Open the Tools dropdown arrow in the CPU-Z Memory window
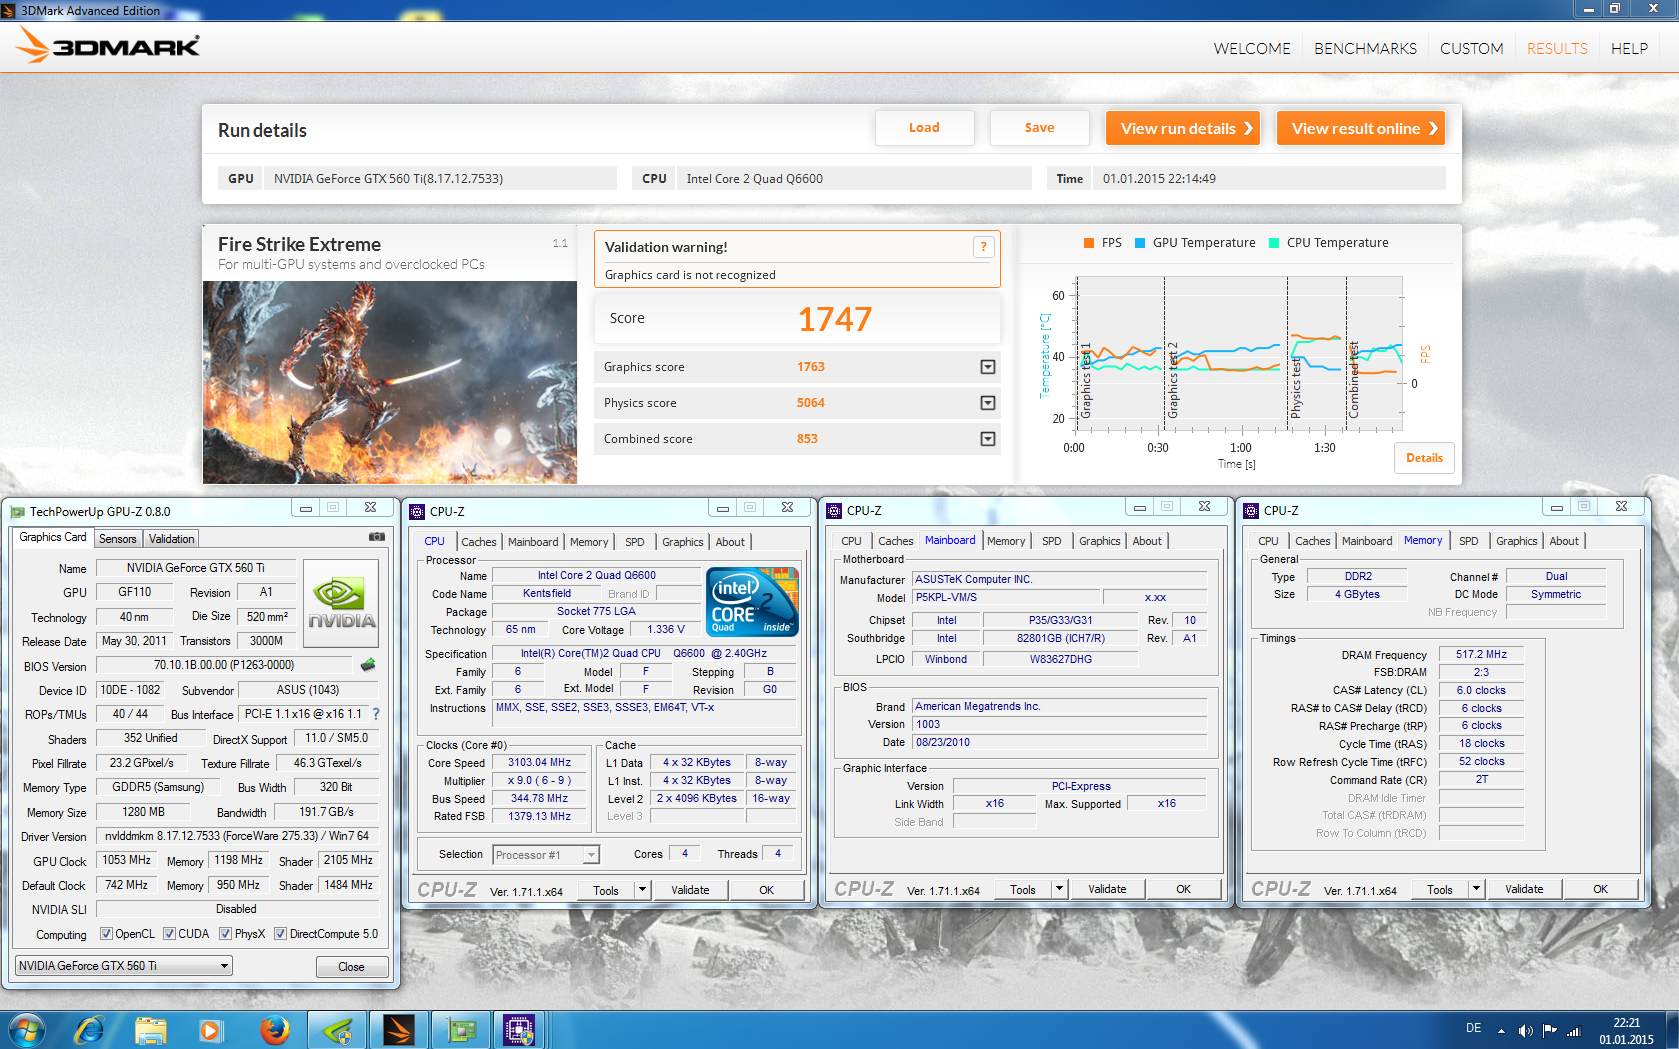Screen dimensions: 1679x1049 pos(1476,889)
